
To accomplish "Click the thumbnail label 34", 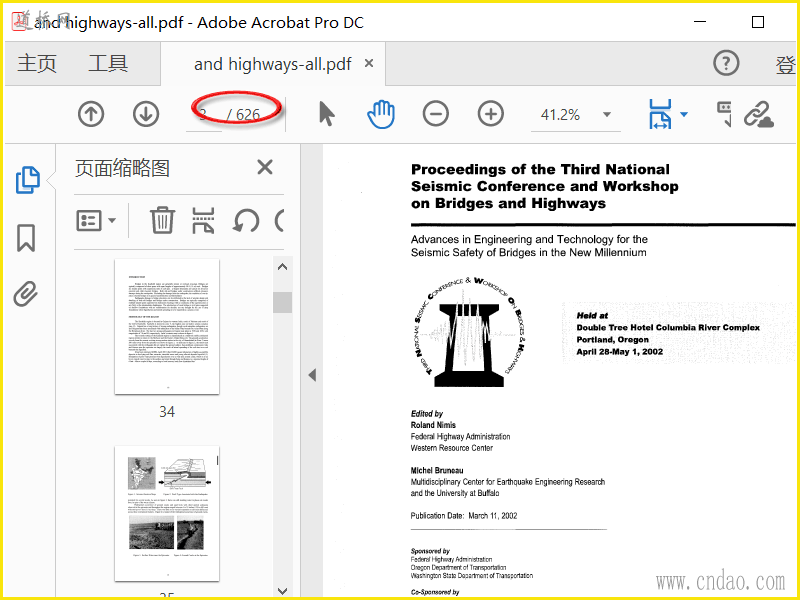I will tap(167, 412).
